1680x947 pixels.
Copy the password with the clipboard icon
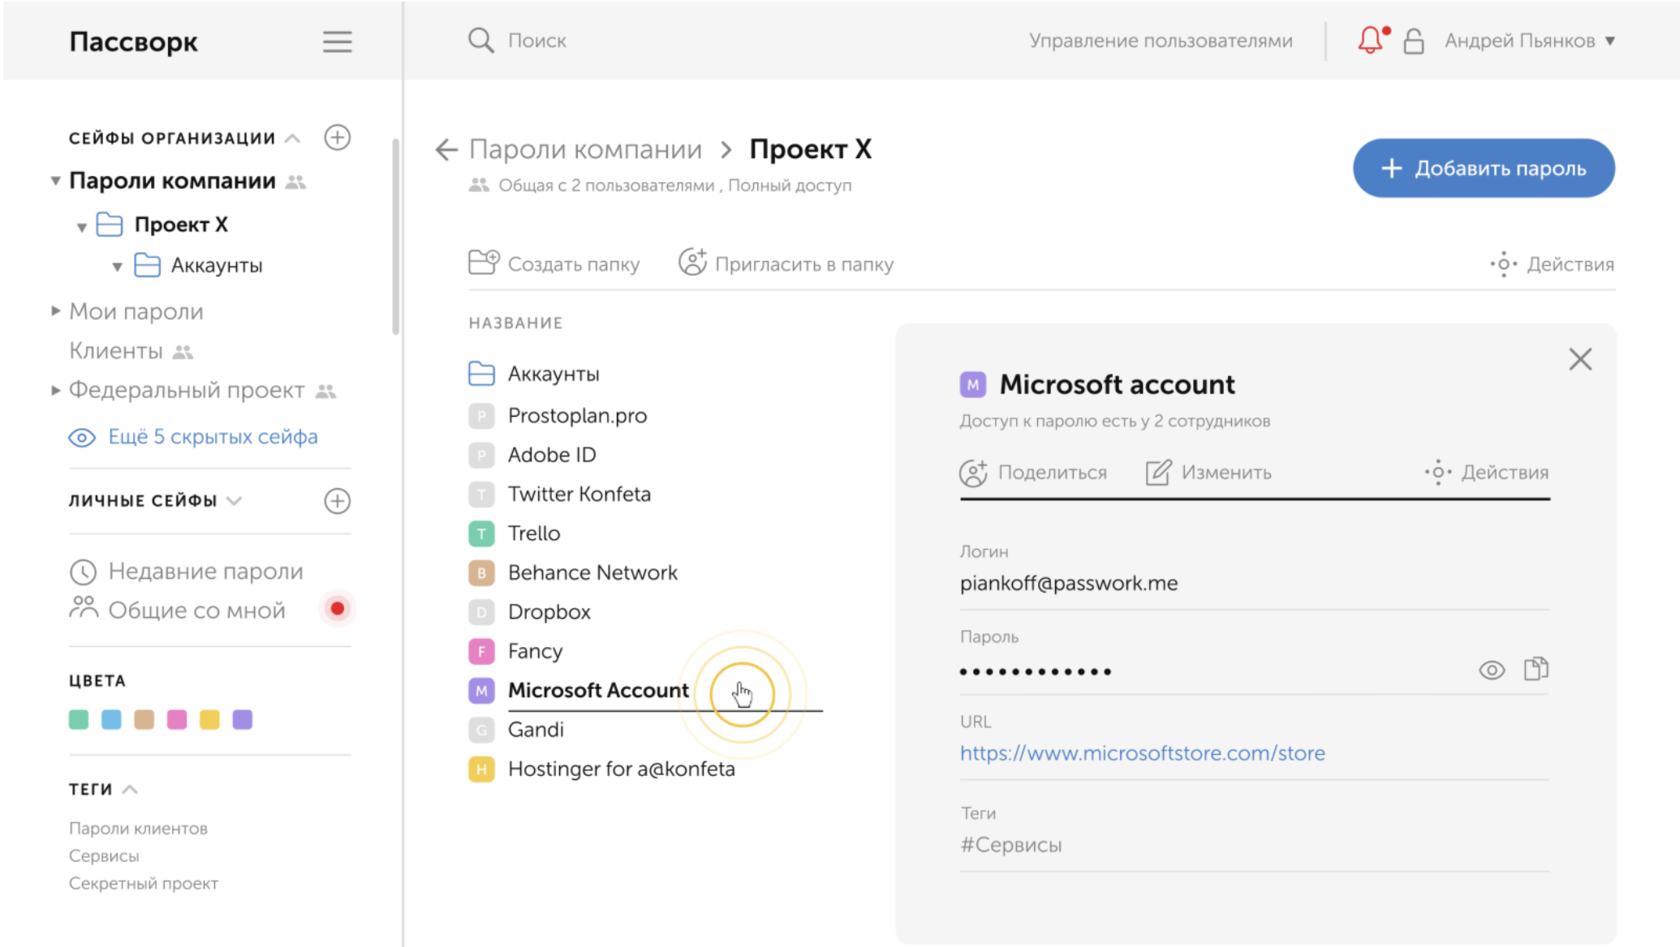1536,669
